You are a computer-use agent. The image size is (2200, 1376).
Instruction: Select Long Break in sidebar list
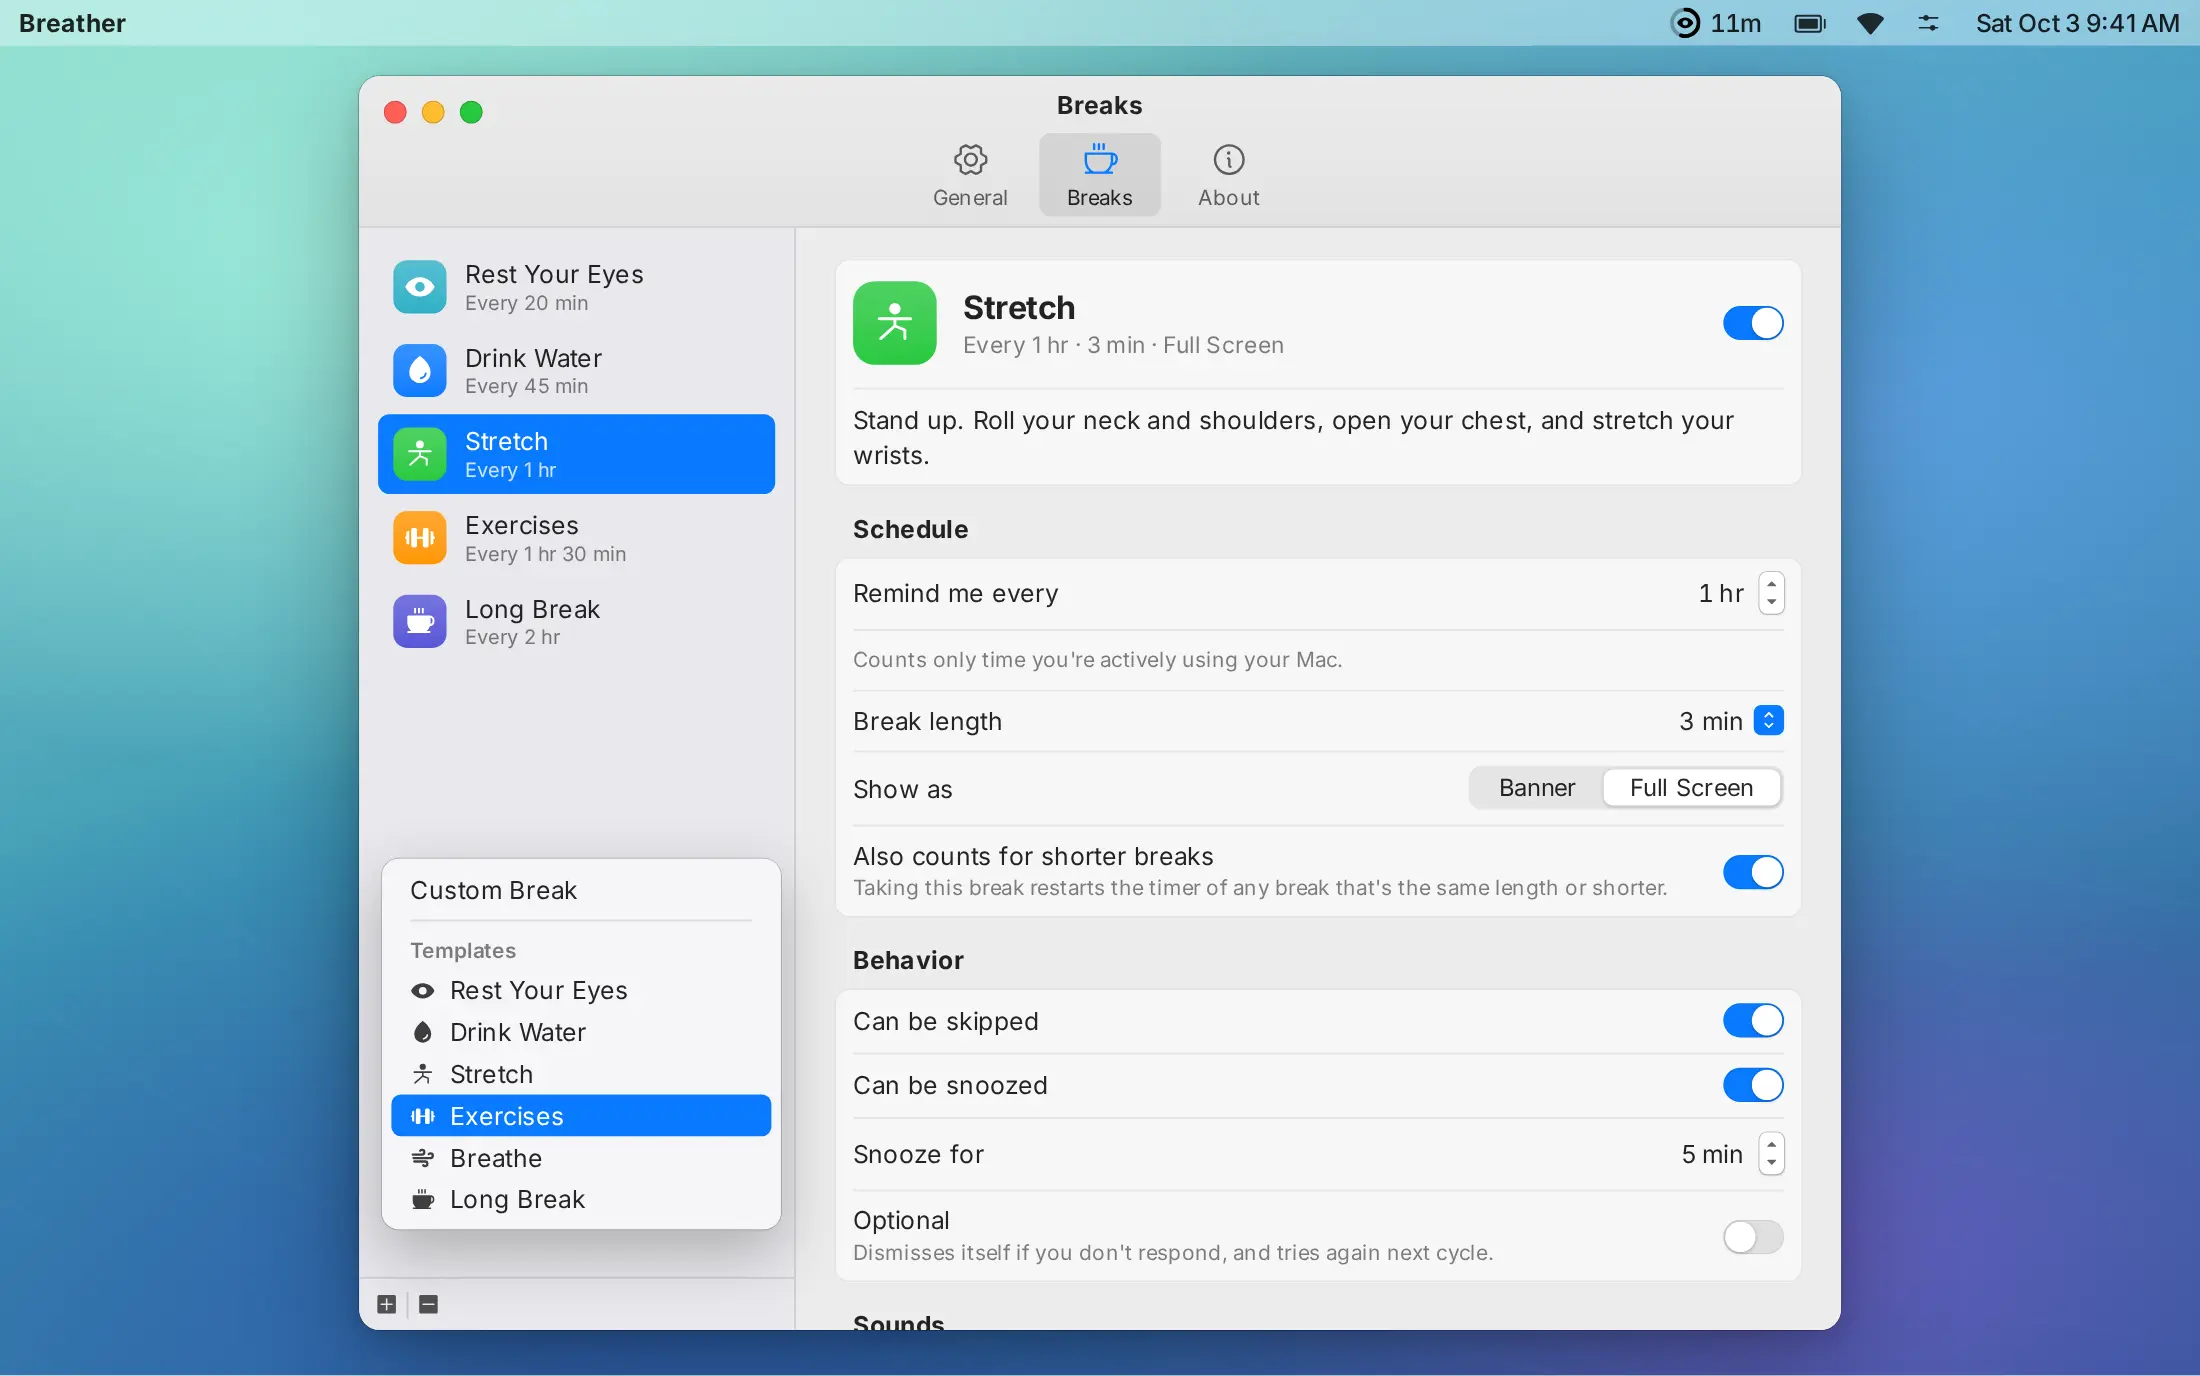coord(576,622)
